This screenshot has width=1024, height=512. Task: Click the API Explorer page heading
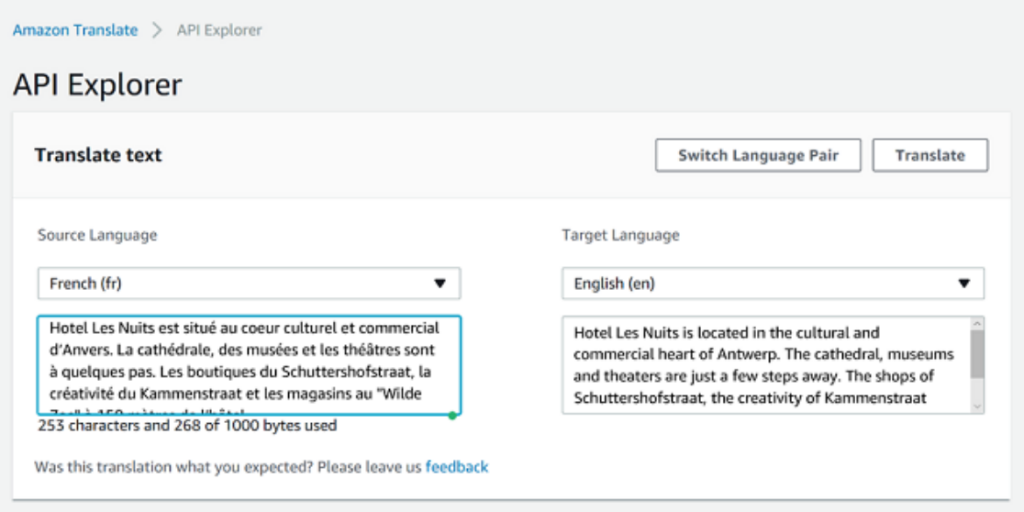97,85
